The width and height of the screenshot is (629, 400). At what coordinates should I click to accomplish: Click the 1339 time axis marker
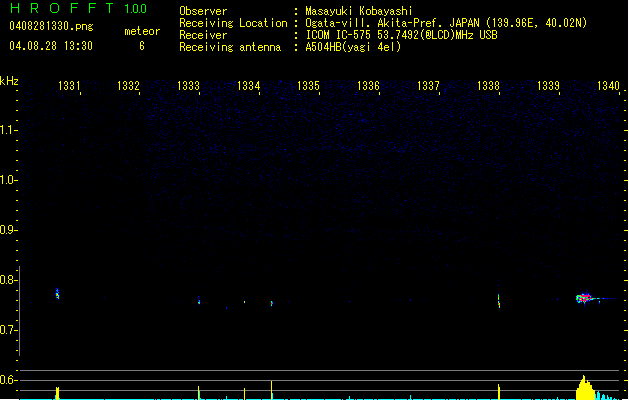[548, 85]
